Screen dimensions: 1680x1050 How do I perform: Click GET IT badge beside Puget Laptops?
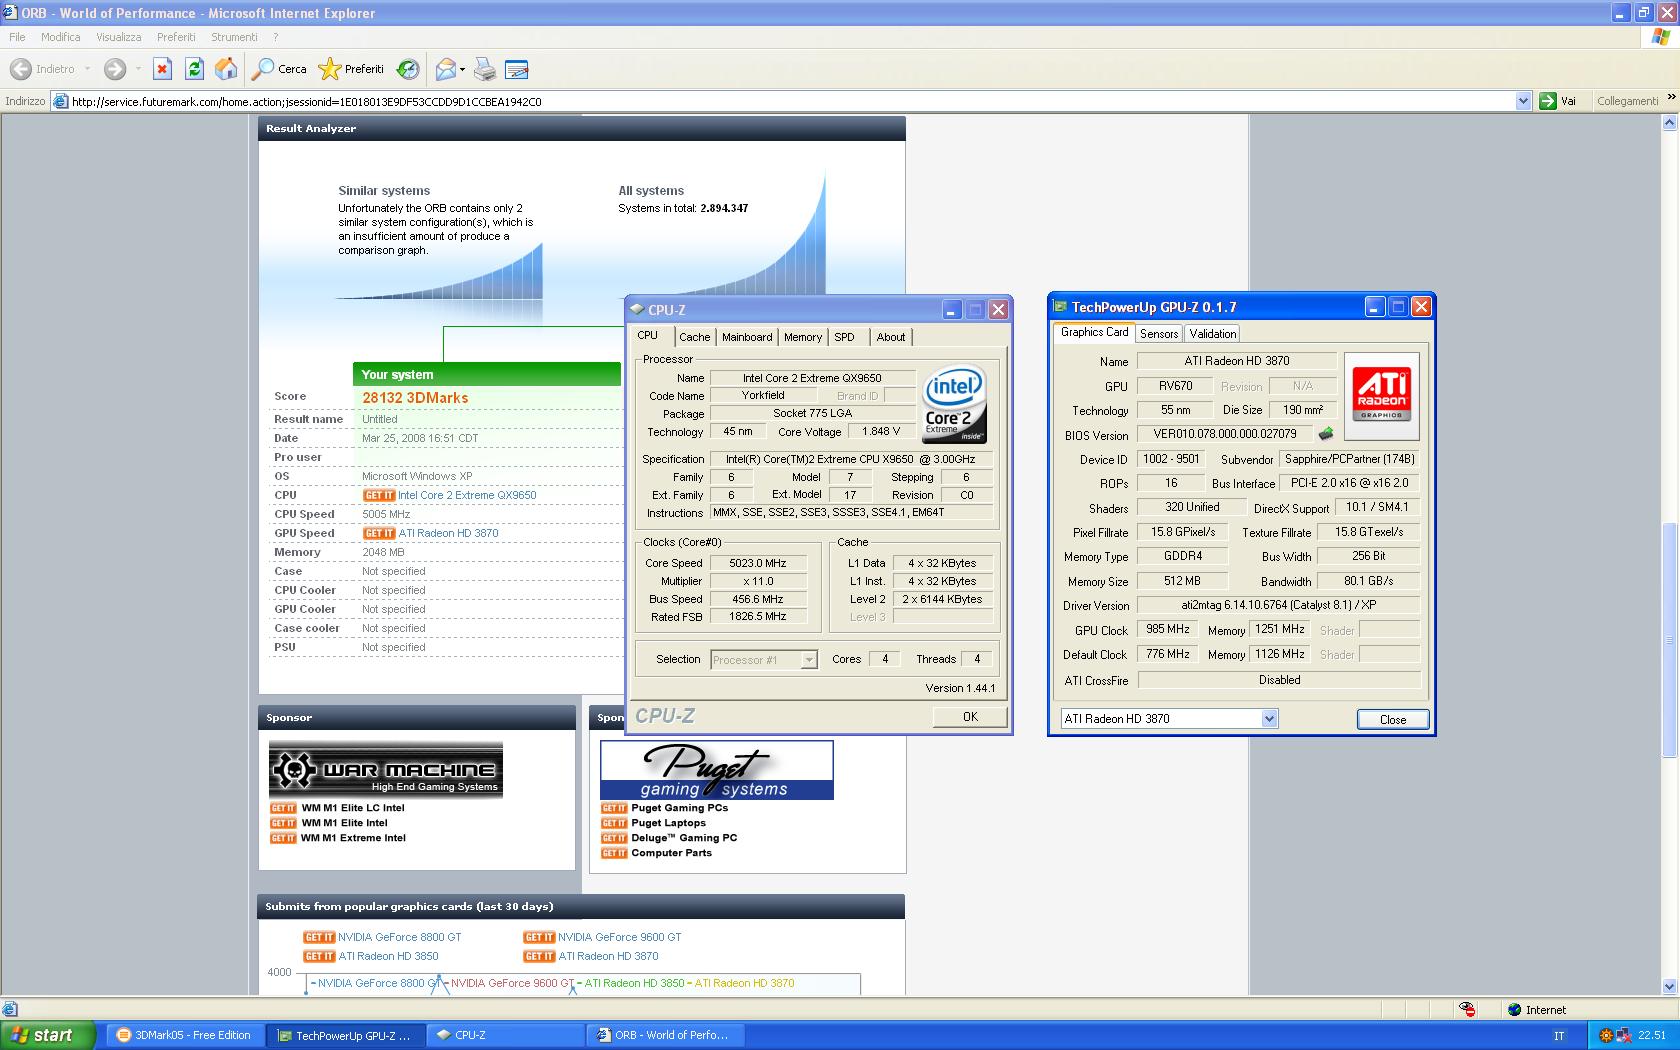(614, 823)
